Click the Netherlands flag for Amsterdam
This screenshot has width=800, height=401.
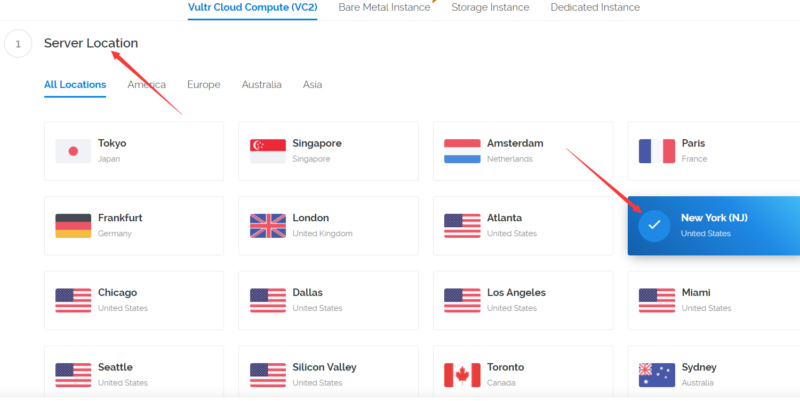pyautogui.click(x=462, y=151)
